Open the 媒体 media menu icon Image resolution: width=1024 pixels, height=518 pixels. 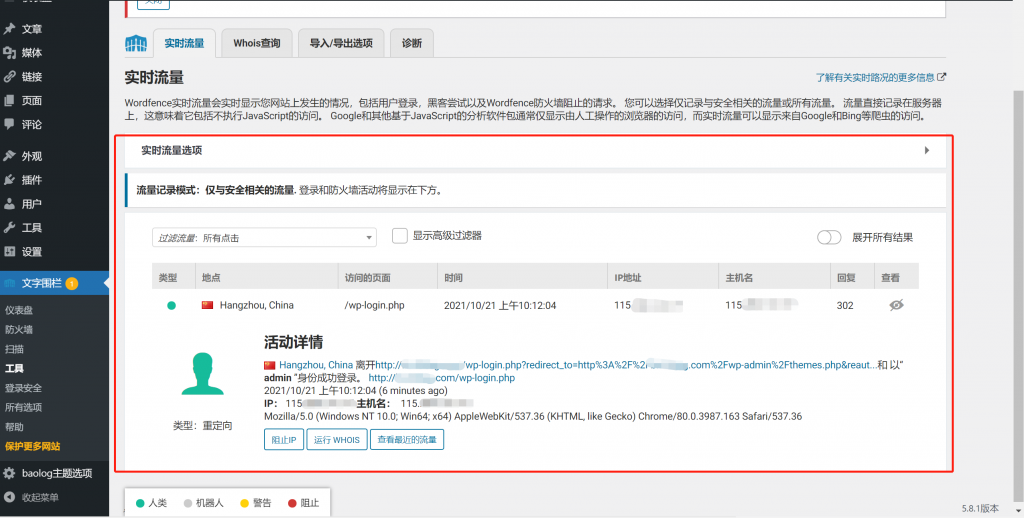[9, 53]
